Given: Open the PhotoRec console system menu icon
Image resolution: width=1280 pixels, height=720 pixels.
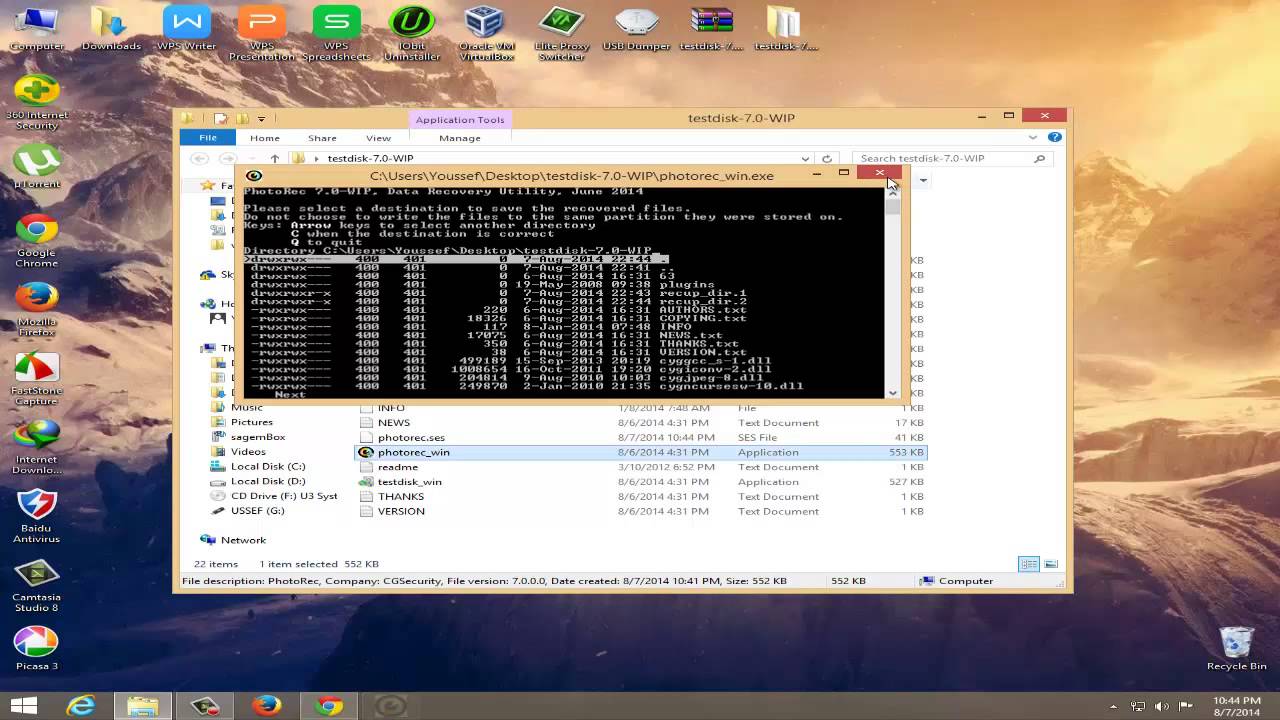Looking at the screenshot, I should (x=254, y=176).
